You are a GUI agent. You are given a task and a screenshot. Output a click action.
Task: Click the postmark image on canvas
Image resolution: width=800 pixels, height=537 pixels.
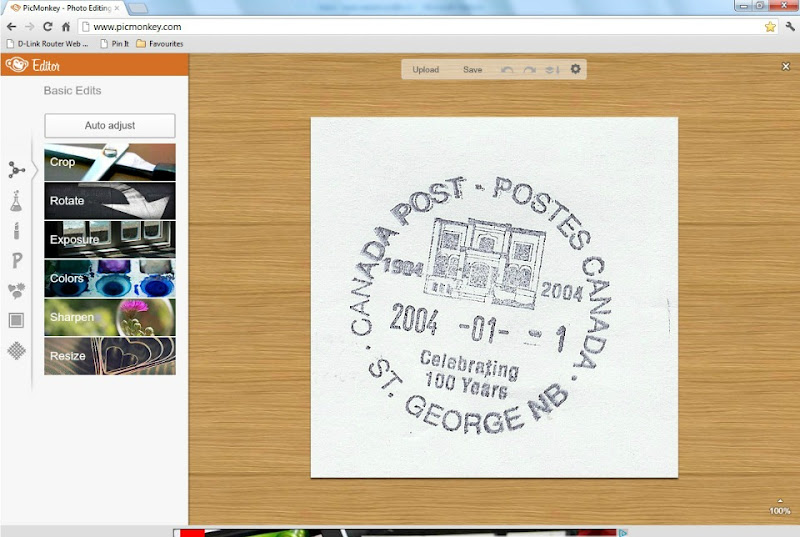[494, 298]
